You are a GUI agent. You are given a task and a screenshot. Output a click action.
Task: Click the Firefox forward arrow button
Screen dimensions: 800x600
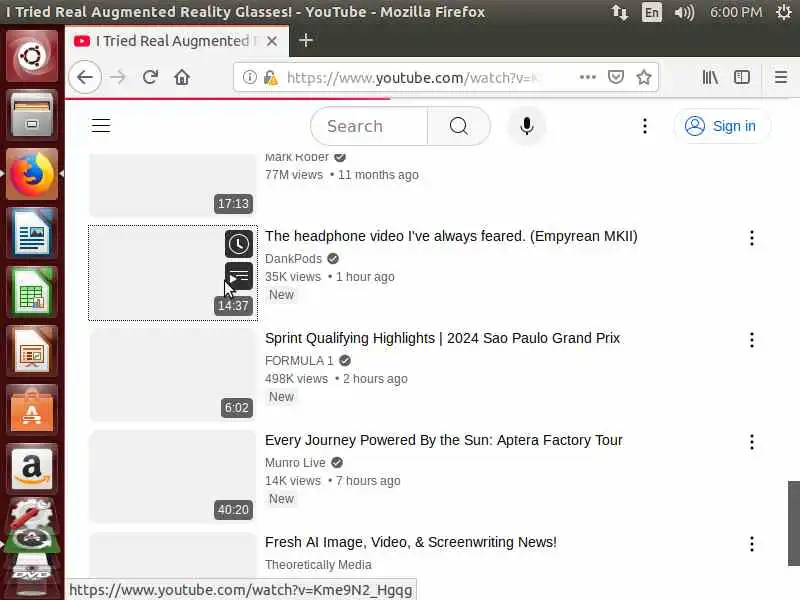coord(118,78)
